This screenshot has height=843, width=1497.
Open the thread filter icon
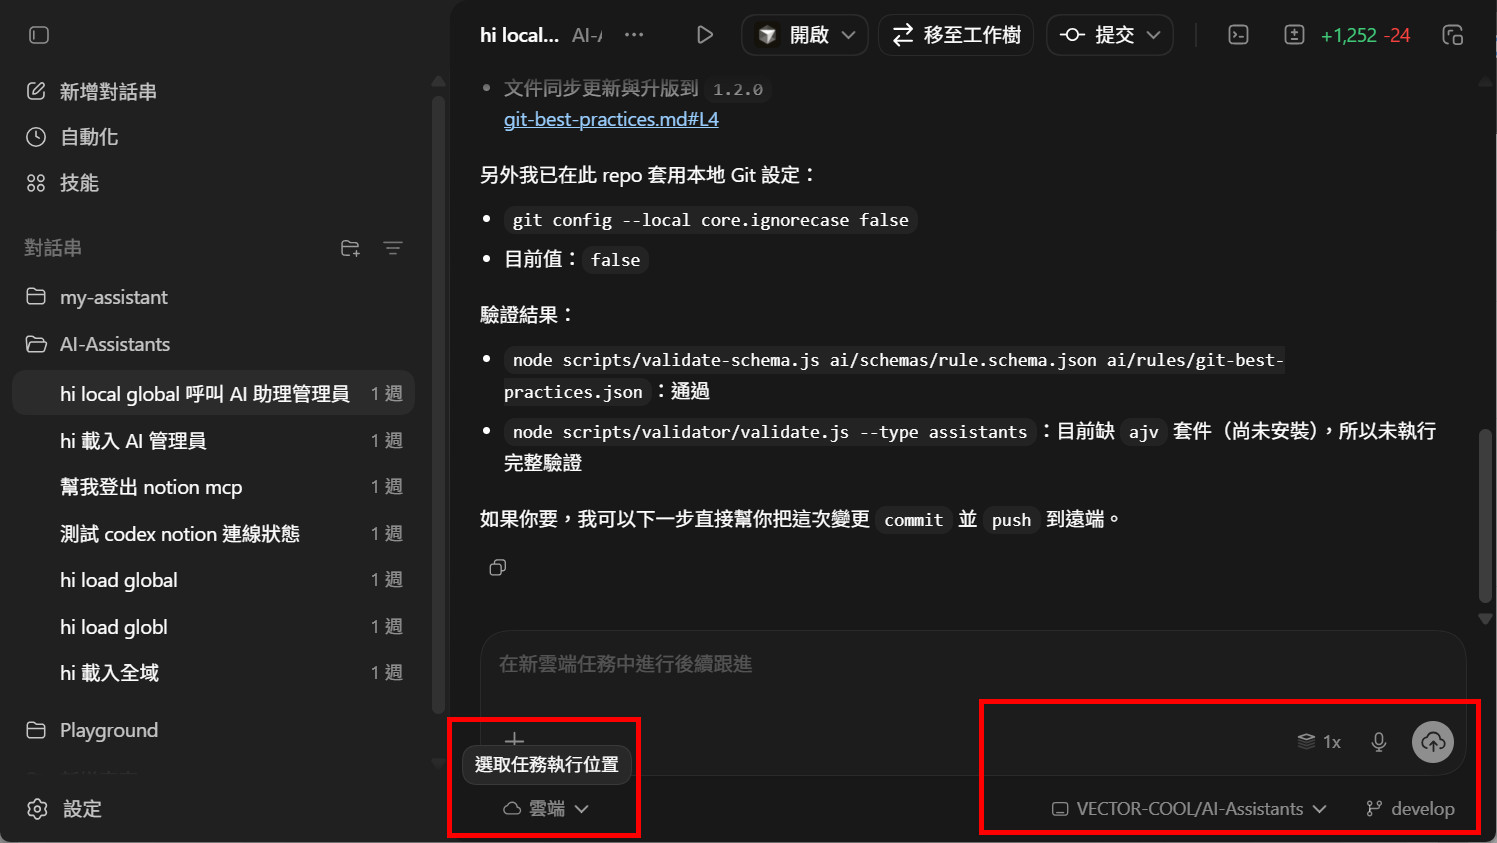coord(393,248)
